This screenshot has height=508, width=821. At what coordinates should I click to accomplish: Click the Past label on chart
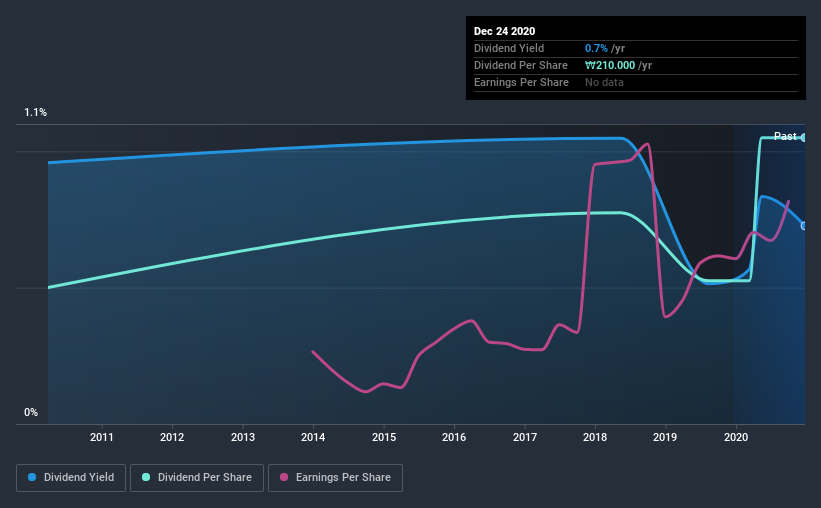pos(785,136)
